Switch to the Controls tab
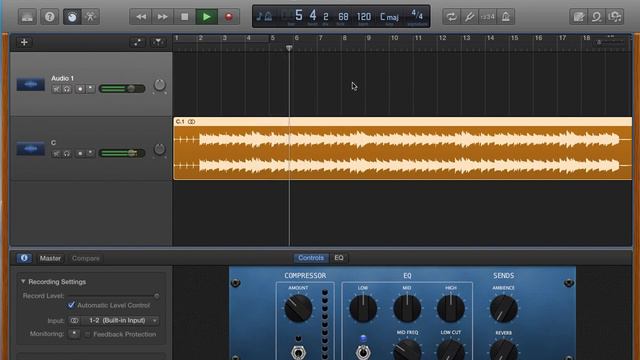 pyautogui.click(x=311, y=258)
